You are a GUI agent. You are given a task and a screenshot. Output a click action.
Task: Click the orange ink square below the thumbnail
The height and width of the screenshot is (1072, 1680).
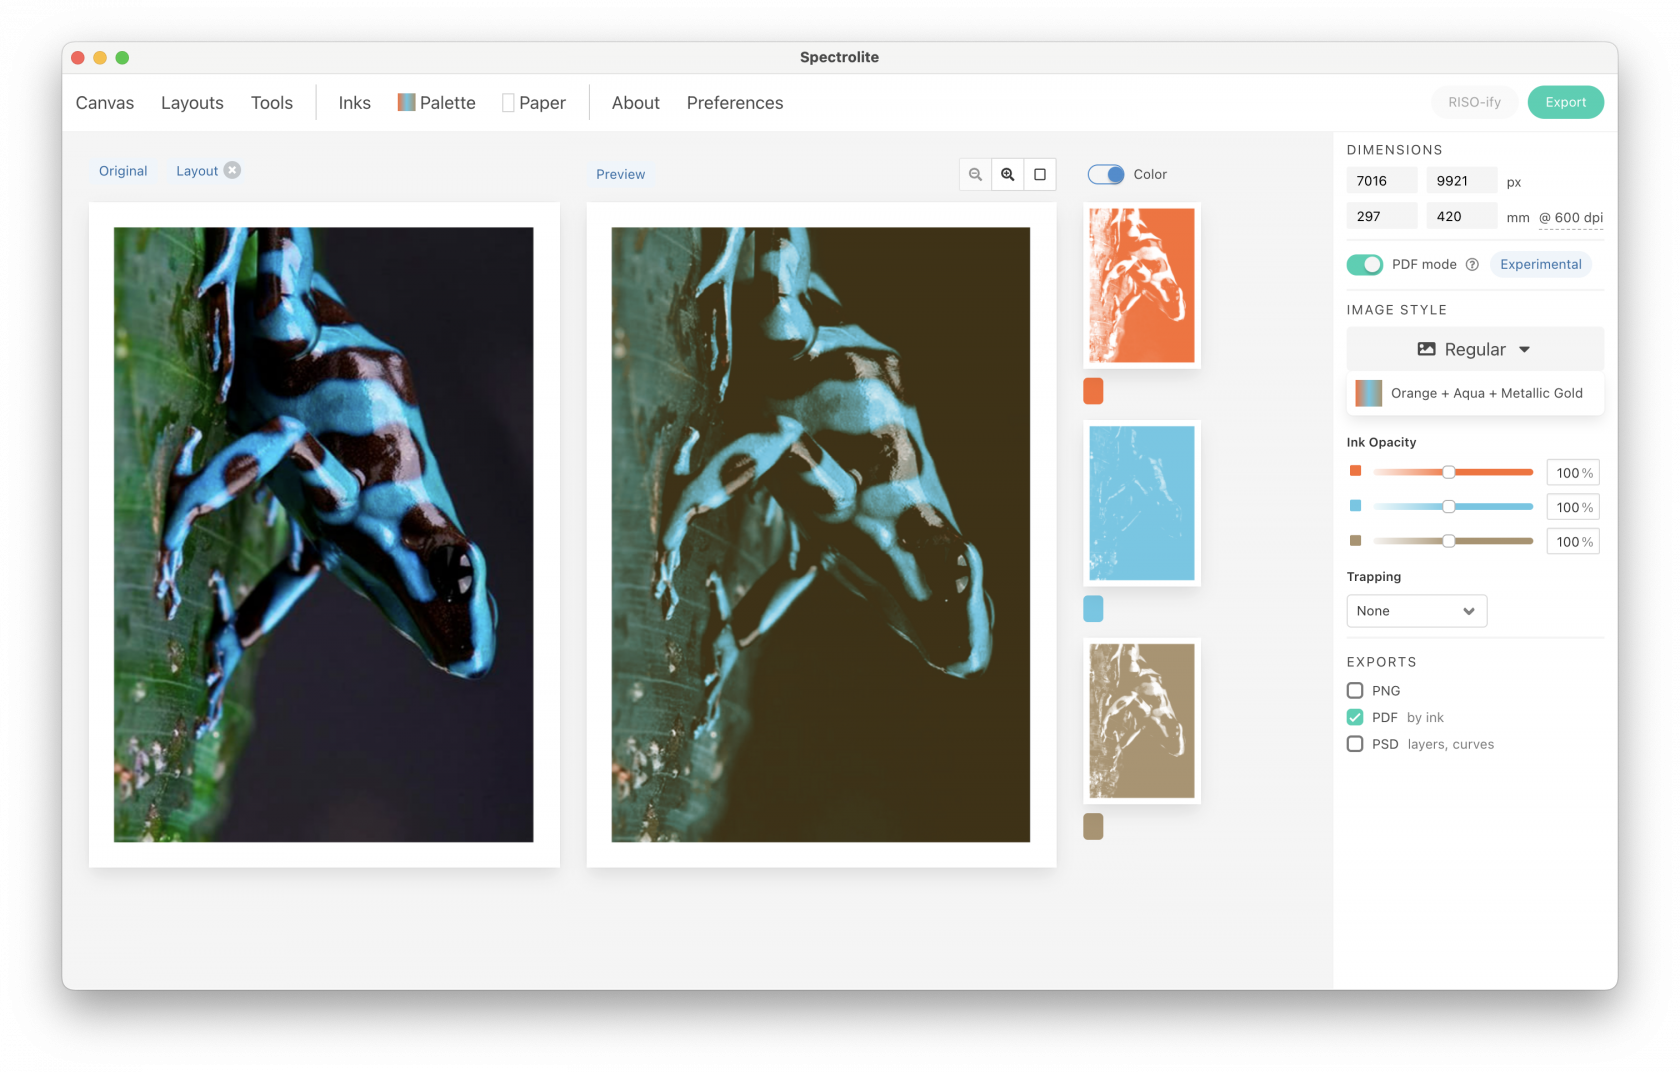point(1093,391)
